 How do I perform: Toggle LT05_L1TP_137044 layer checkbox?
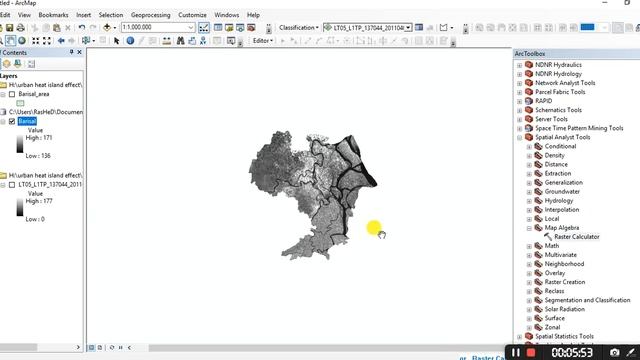(12, 185)
